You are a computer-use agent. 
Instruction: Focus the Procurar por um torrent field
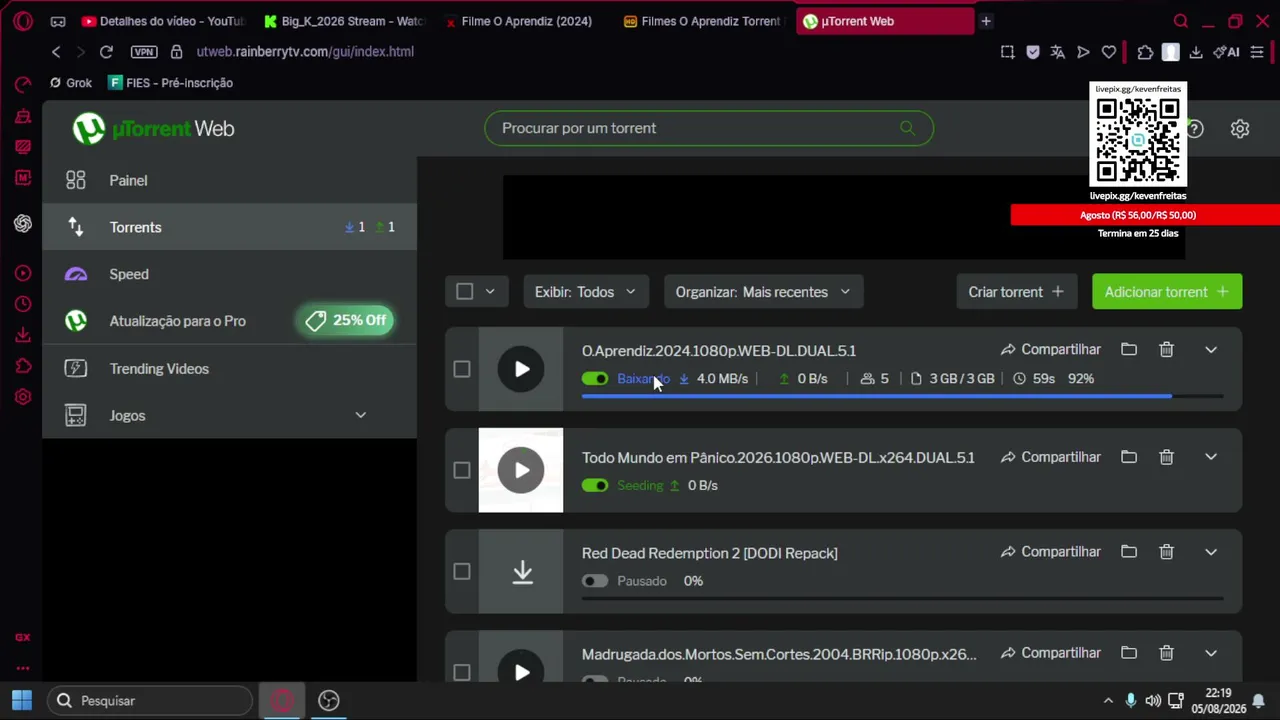pyautogui.click(x=709, y=128)
